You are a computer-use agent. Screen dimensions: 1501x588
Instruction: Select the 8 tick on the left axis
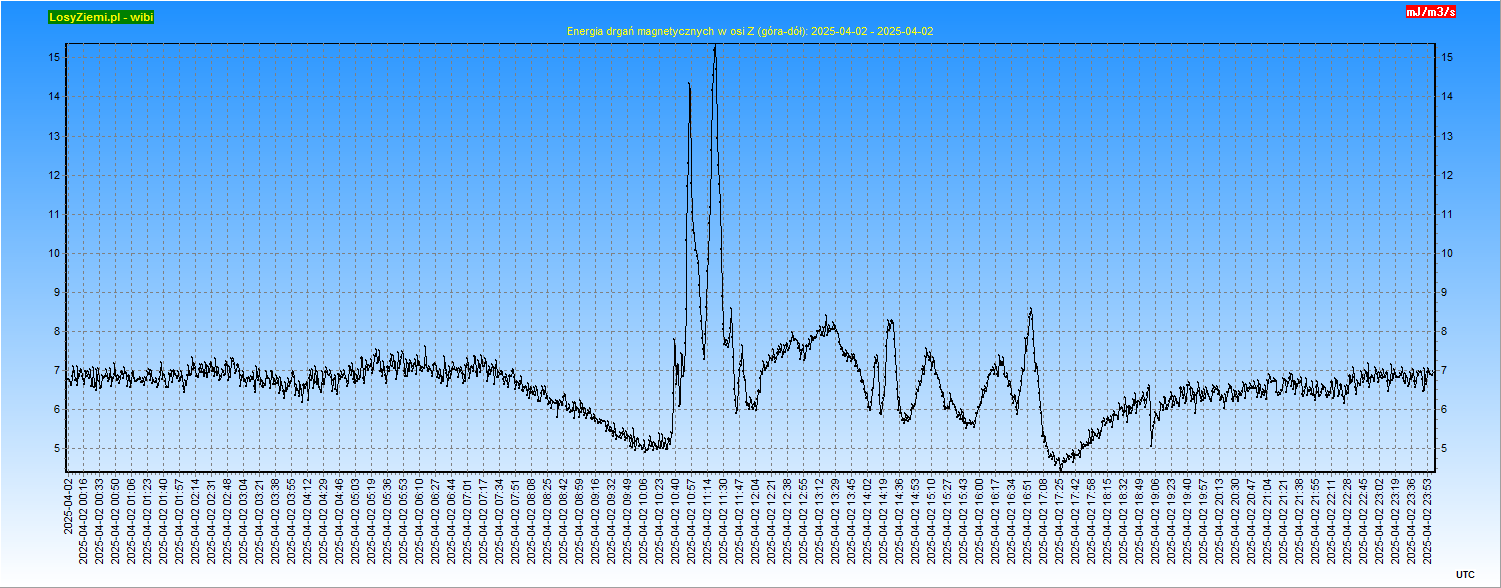pos(55,332)
